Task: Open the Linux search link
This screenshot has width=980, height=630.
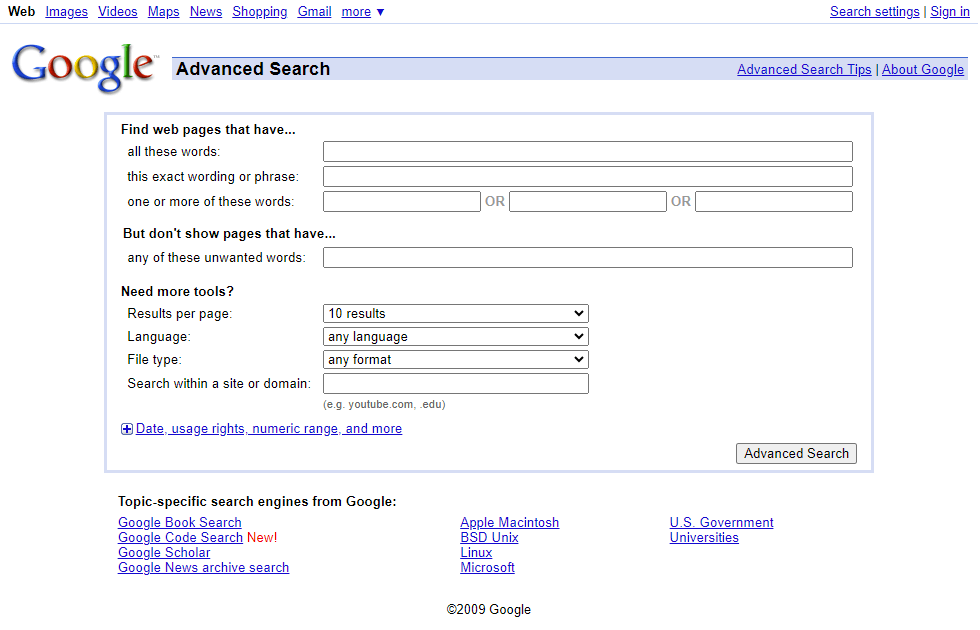Action: click(x=476, y=552)
